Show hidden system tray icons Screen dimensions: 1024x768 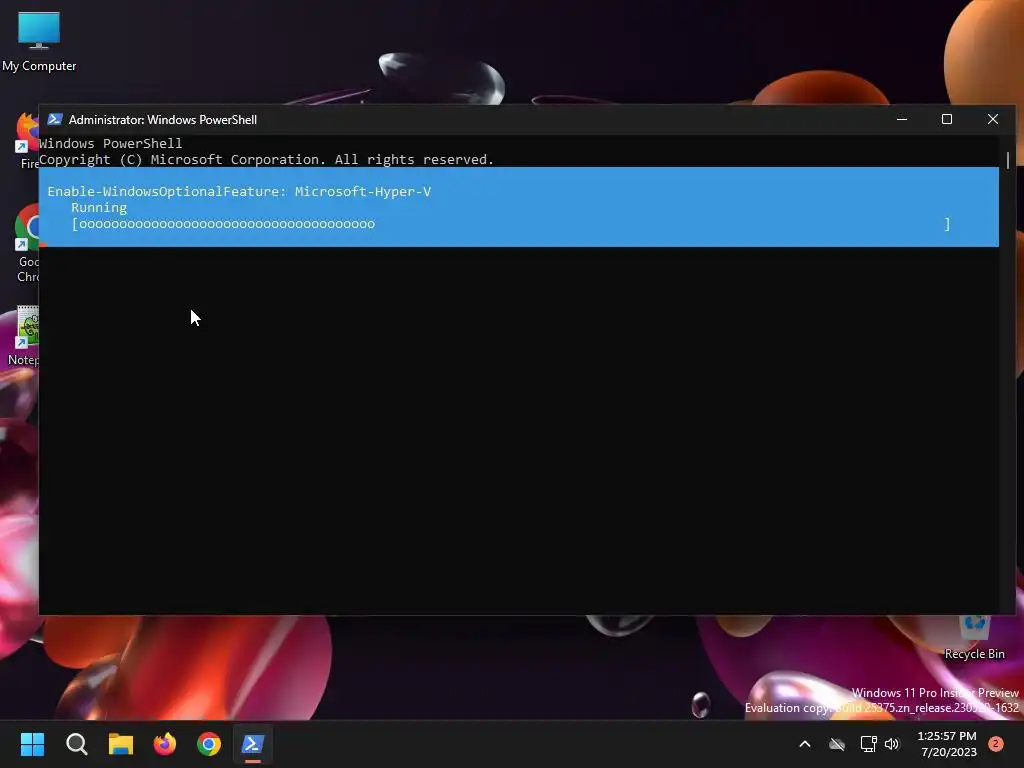pos(805,744)
